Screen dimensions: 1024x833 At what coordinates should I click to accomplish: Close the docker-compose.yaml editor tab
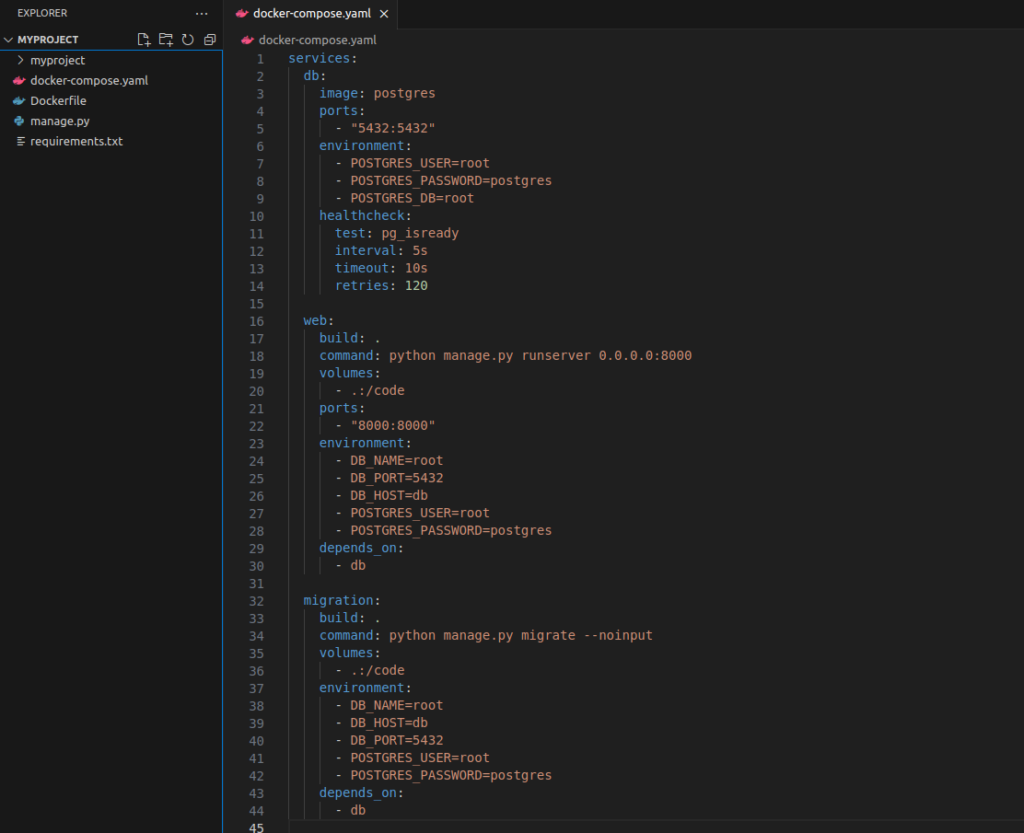(383, 14)
